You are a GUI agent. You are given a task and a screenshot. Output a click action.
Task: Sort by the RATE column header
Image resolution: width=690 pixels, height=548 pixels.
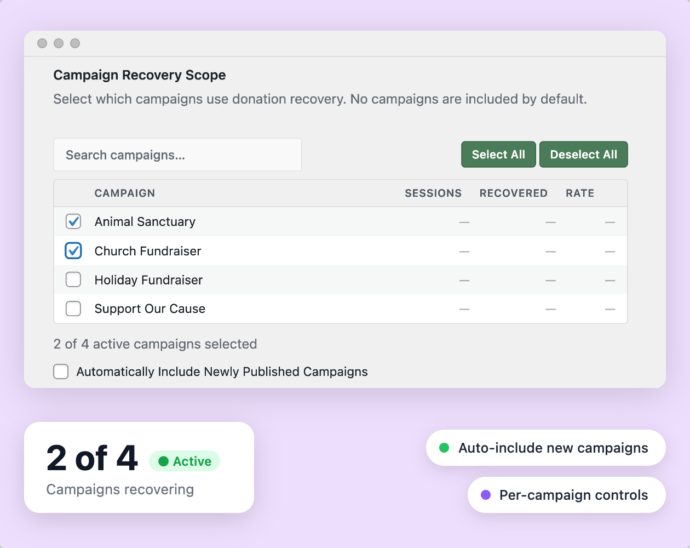(x=580, y=193)
